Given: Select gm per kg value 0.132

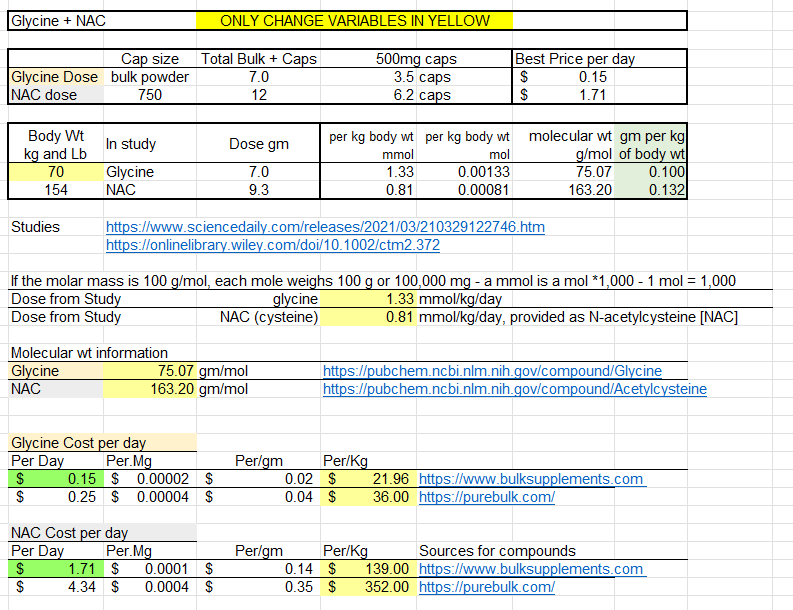Looking at the screenshot, I should [x=650, y=190].
